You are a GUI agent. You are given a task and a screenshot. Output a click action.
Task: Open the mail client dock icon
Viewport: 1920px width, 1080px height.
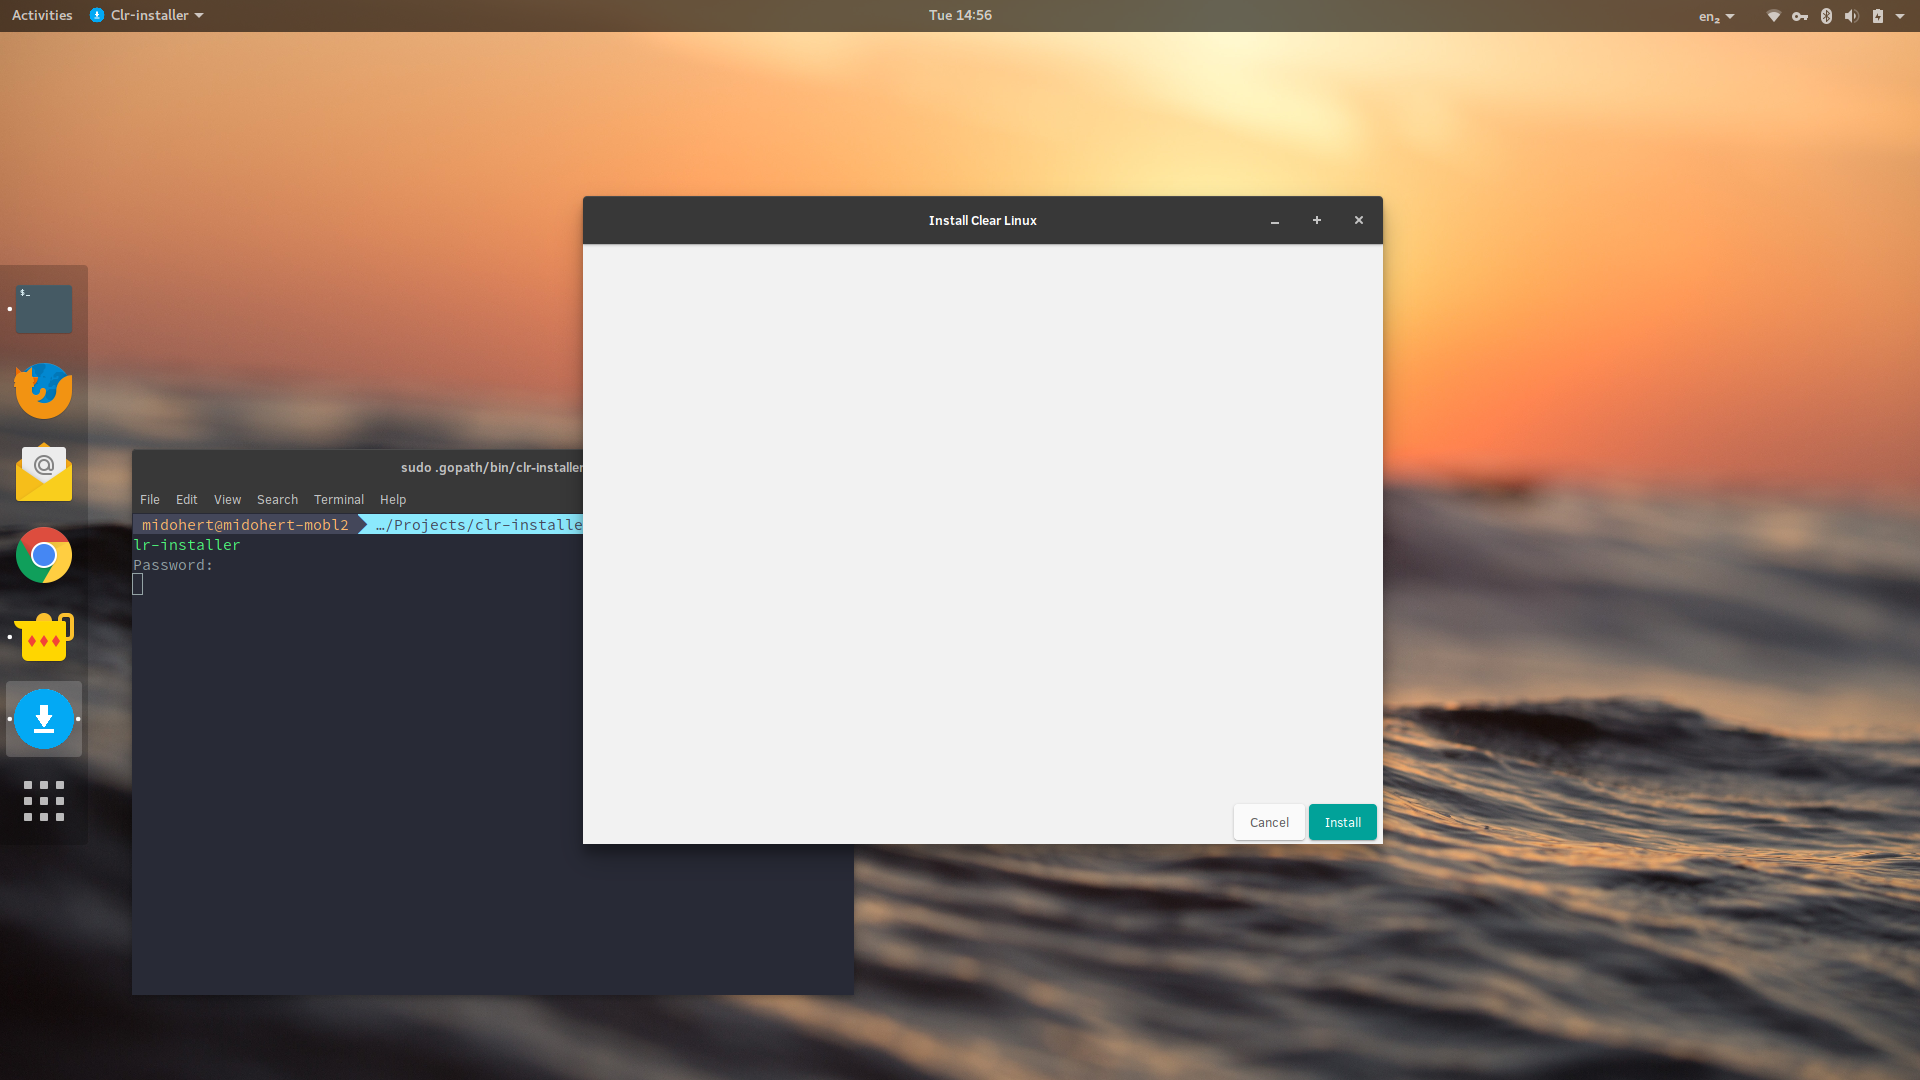pyautogui.click(x=44, y=473)
